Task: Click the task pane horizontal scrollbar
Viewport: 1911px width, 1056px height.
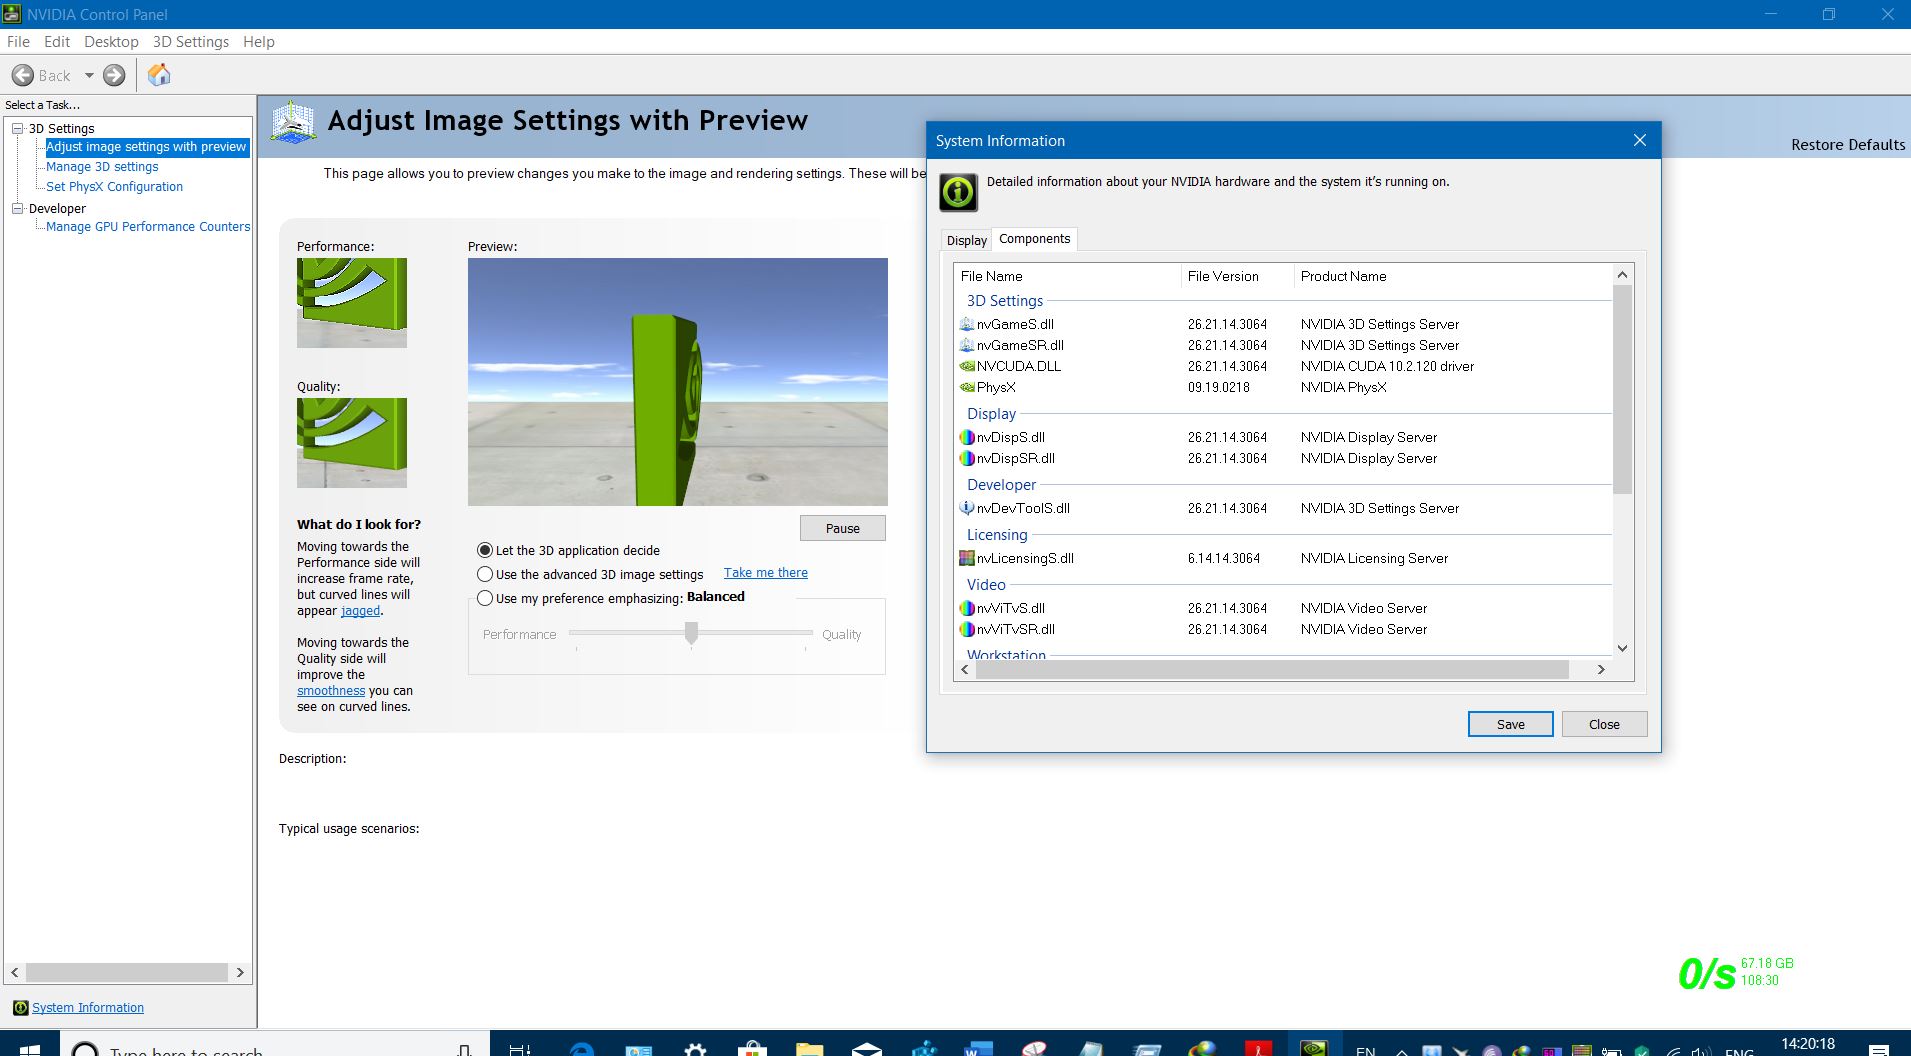Action: pos(127,972)
